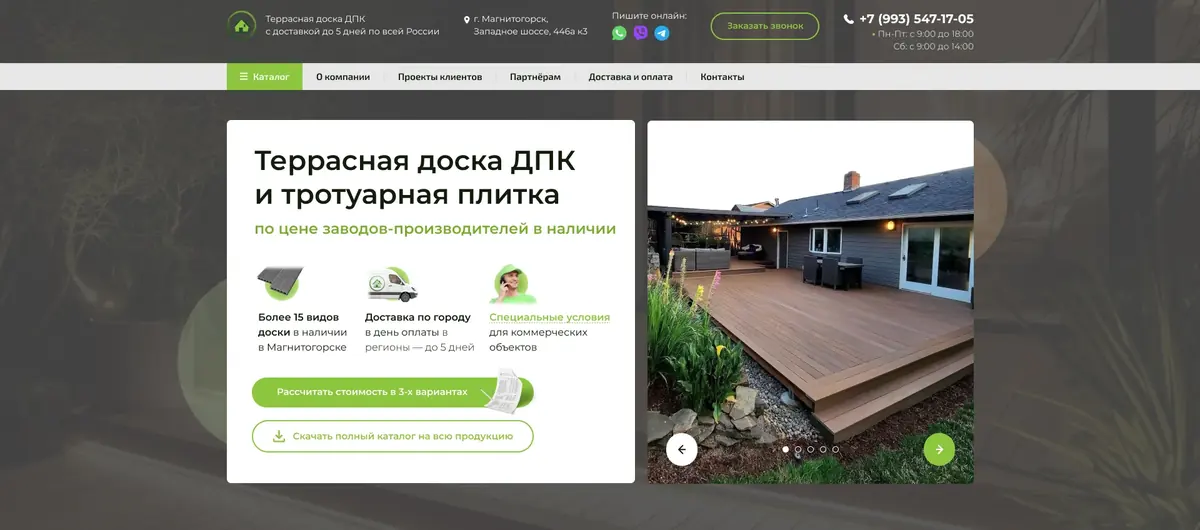Click Заказать звонок button
This screenshot has width=1200, height=530.
(x=765, y=26)
